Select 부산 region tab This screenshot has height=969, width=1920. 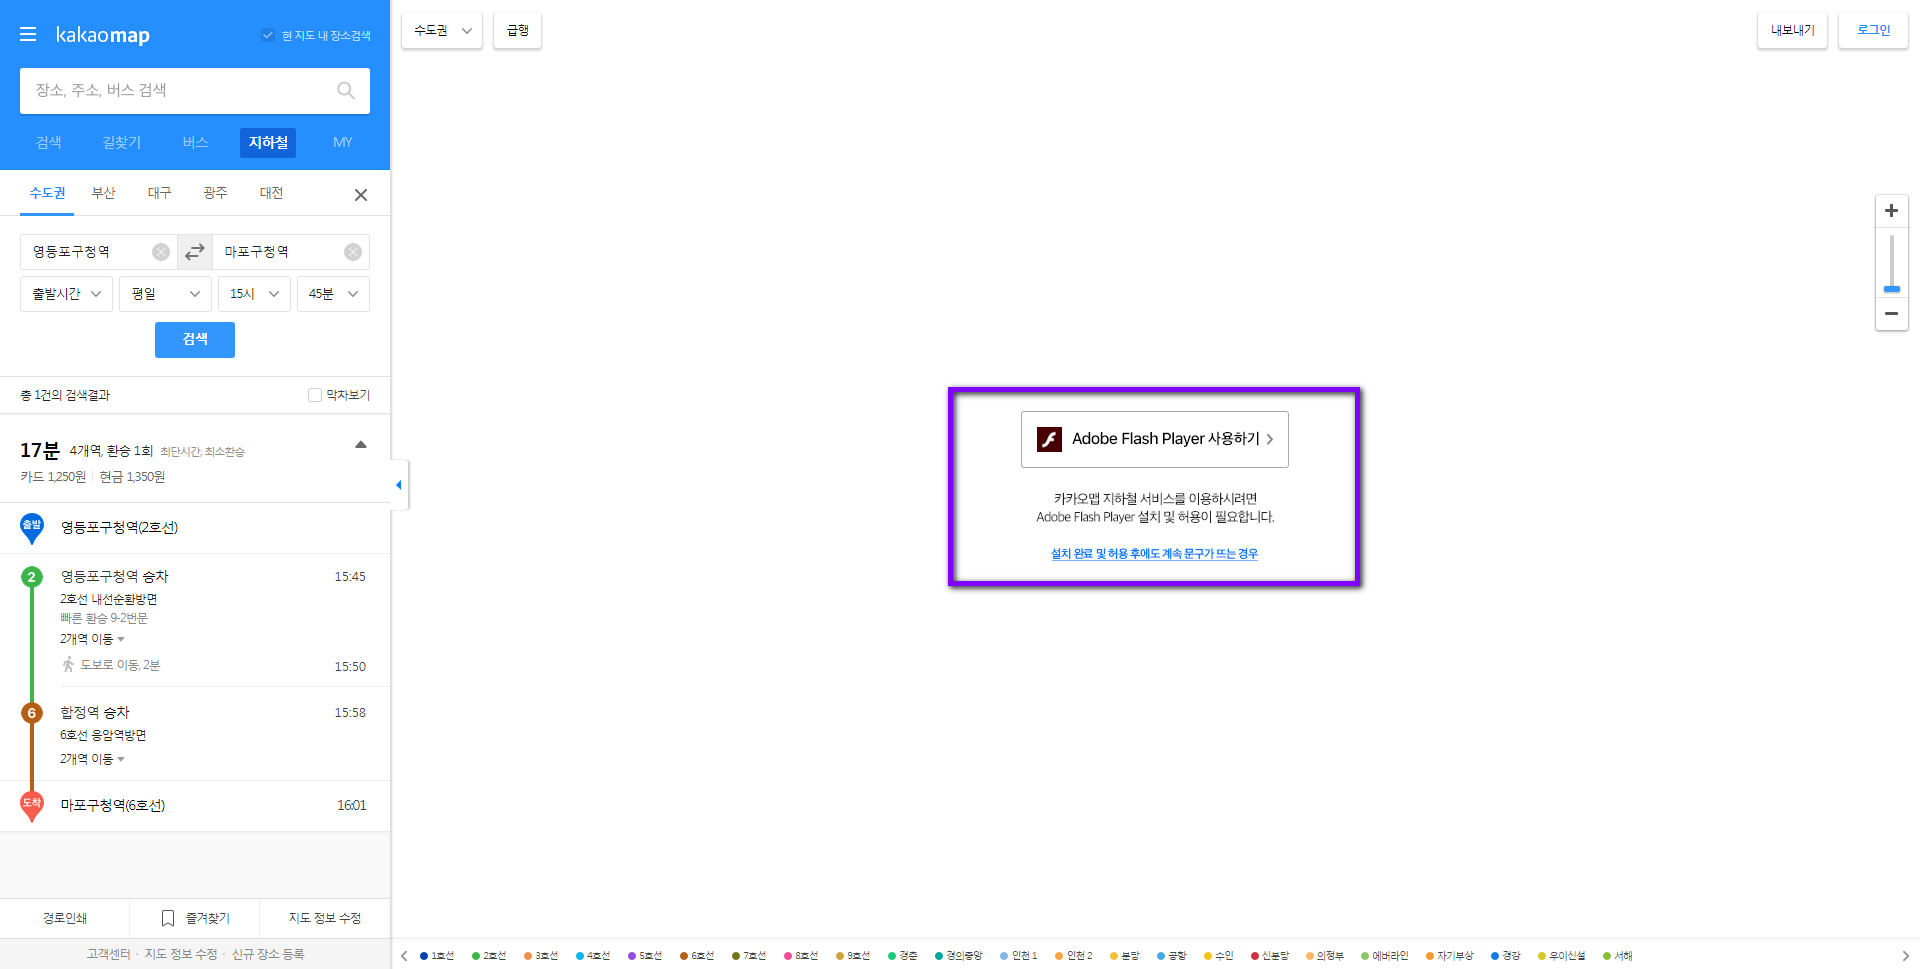coord(104,193)
